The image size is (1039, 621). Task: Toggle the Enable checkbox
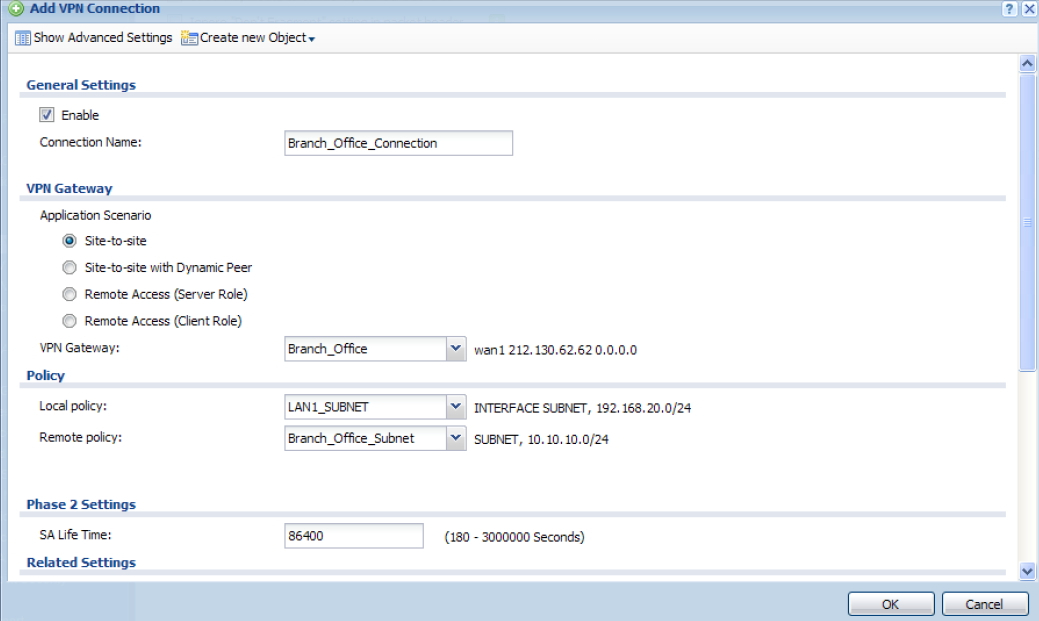coord(46,115)
